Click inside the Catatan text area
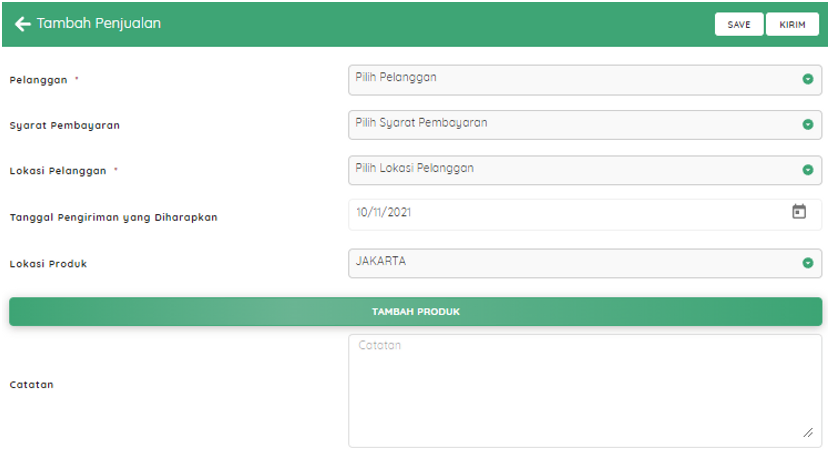Image resolution: width=828 pixels, height=461 pixels. coord(585,391)
